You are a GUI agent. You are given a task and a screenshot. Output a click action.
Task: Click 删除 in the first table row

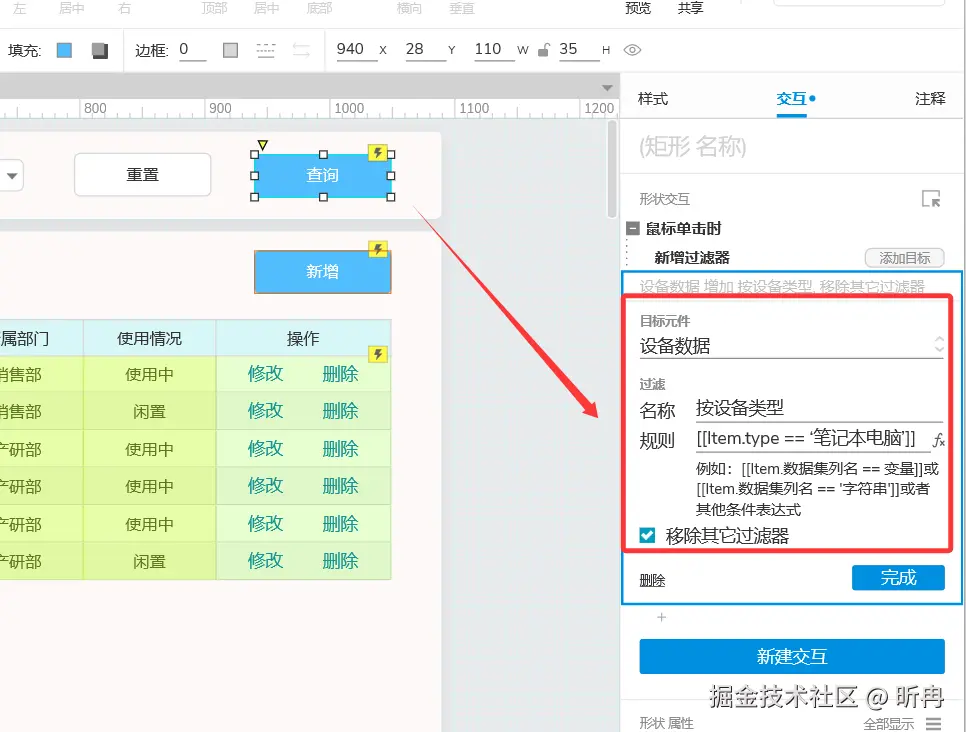(x=340, y=373)
